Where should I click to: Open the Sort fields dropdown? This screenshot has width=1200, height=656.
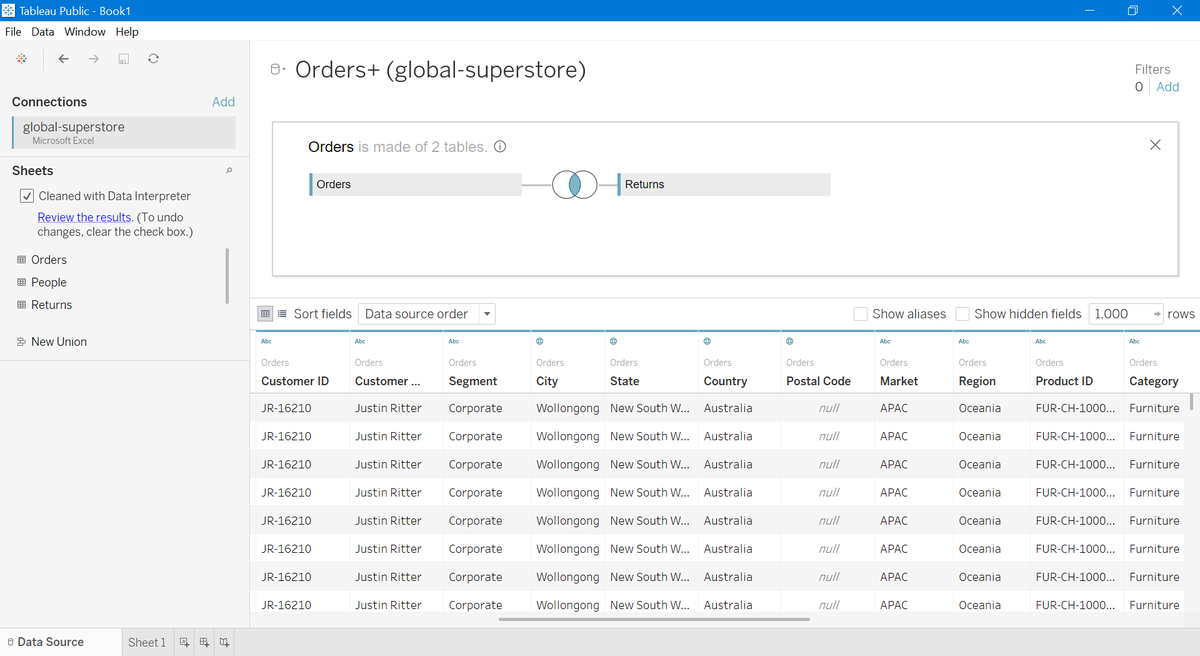(427, 314)
